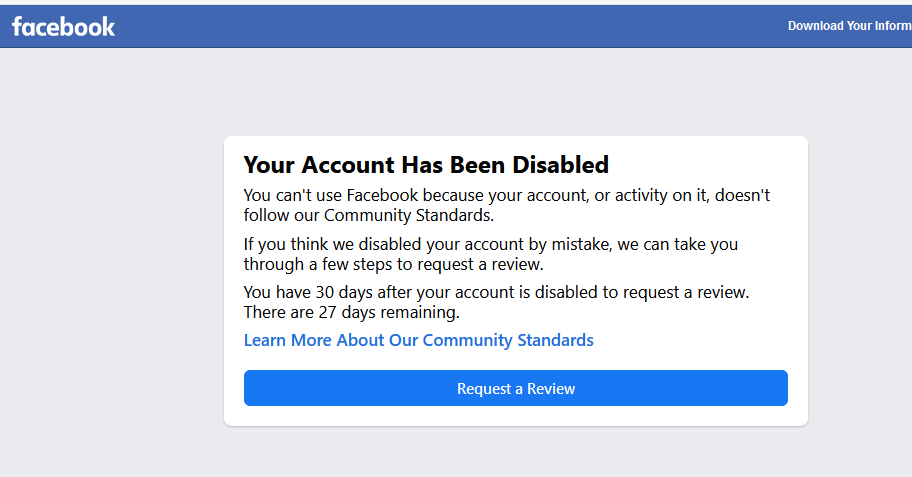Click the paragraph about Community Standards violation
This screenshot has width=912, height=477.
click(x=507, y=205)
